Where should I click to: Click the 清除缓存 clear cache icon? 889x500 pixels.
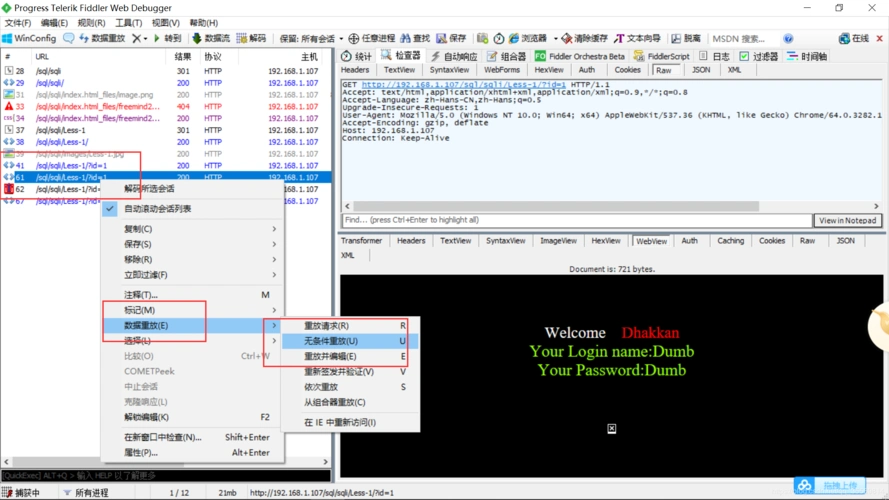click(584, 38)
